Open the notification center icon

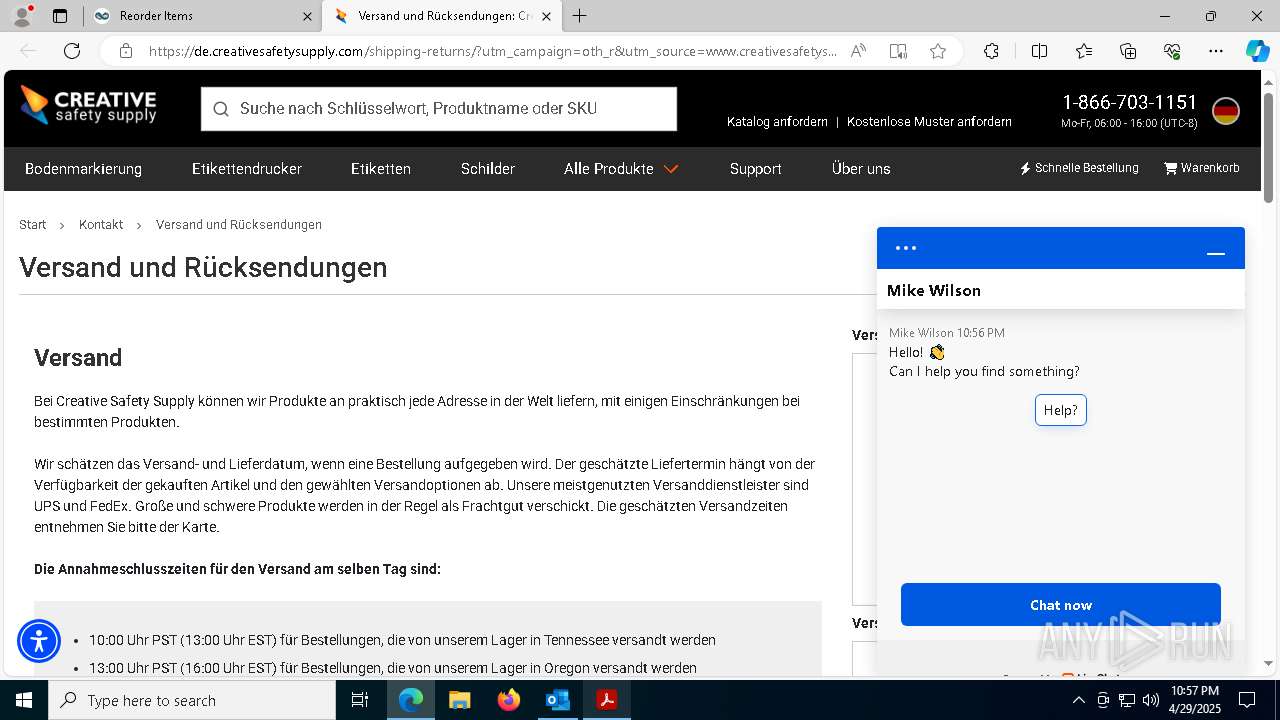1247,700
